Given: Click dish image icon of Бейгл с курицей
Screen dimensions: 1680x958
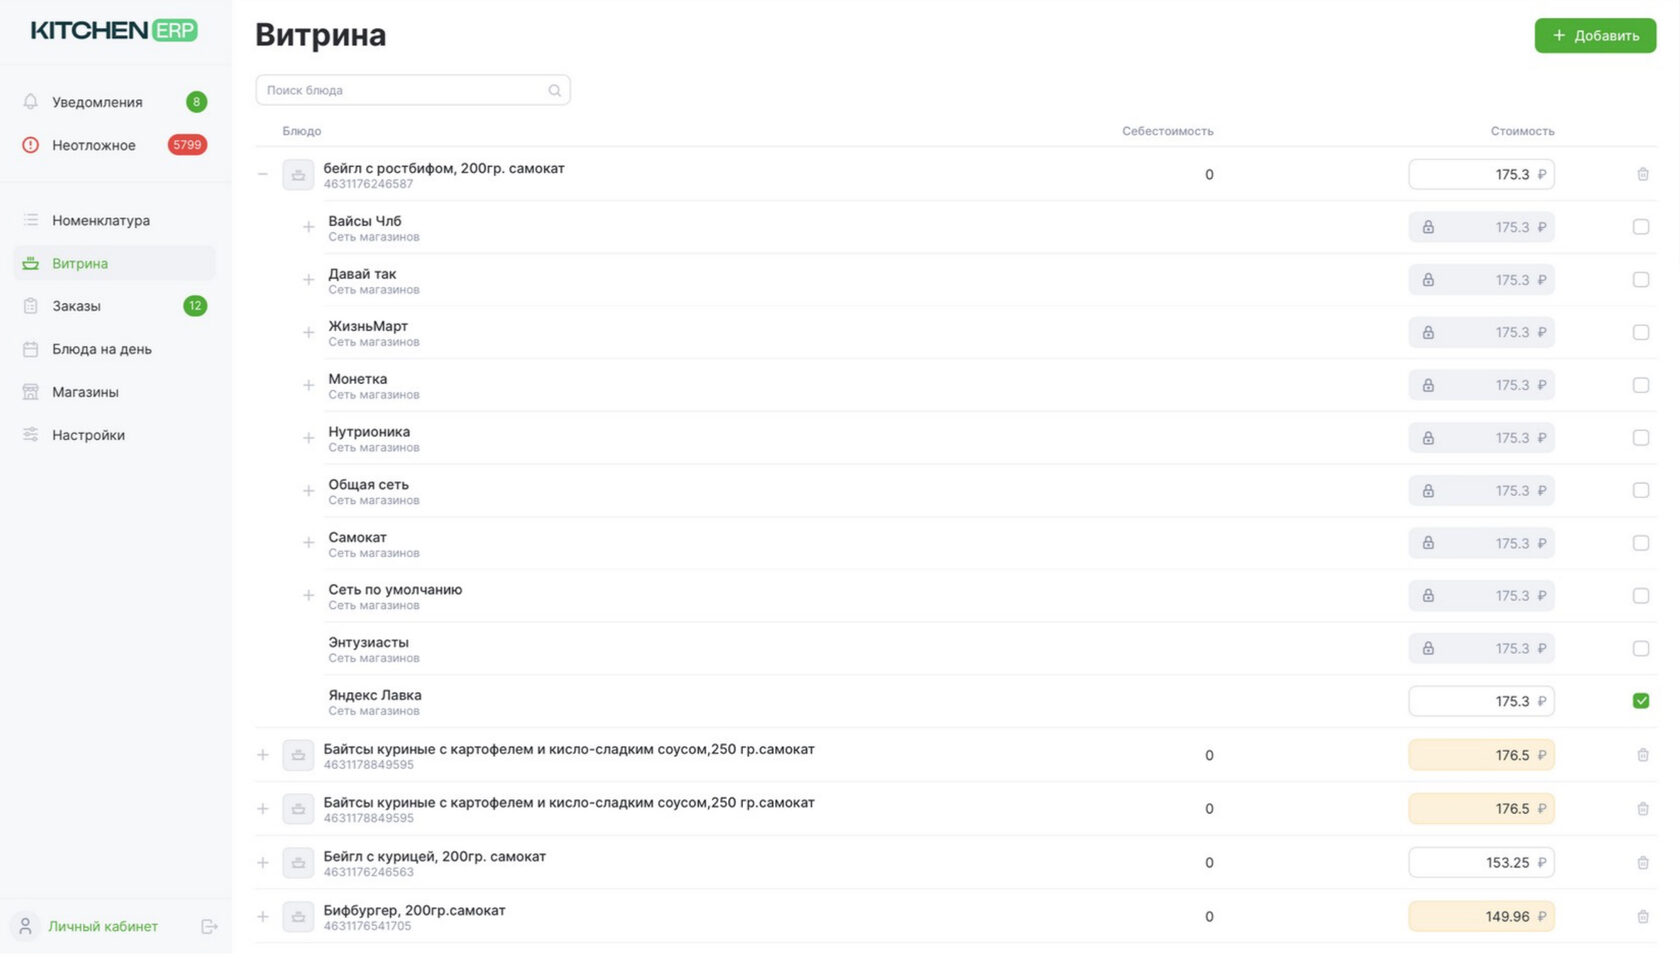Looking at the screenshot, I should pyautogui.click(x=298, y=863).
